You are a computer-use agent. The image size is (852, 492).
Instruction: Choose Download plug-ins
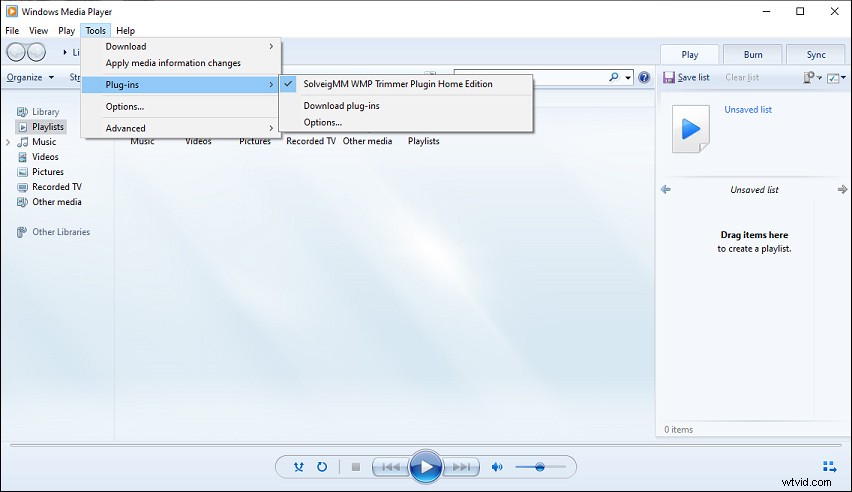coord(406,105)
